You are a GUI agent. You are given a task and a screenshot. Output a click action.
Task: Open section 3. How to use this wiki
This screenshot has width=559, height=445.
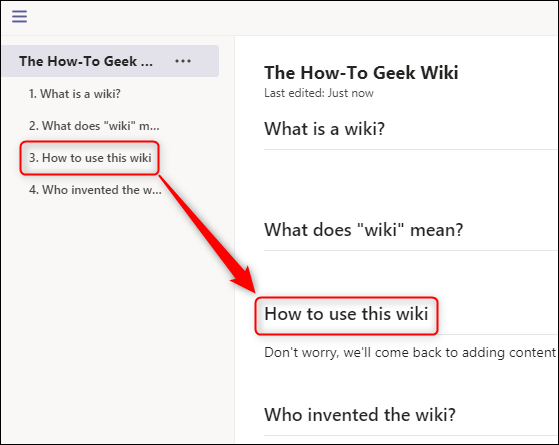(90, 158)
